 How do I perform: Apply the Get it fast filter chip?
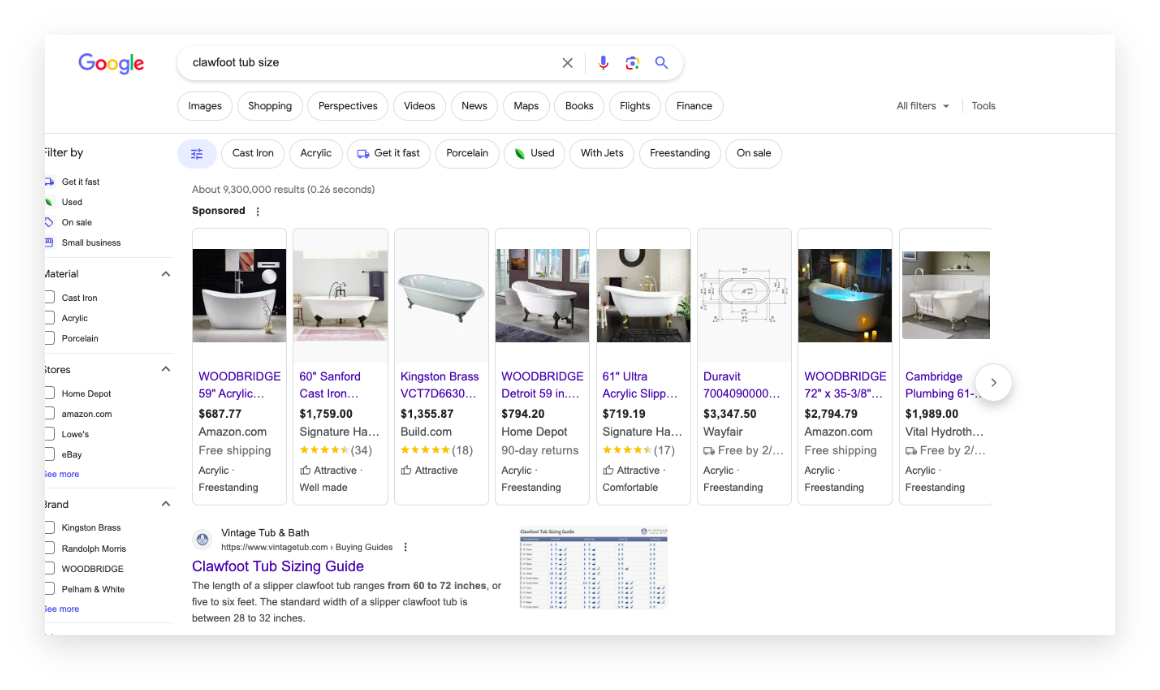click(x=388, y=154)
